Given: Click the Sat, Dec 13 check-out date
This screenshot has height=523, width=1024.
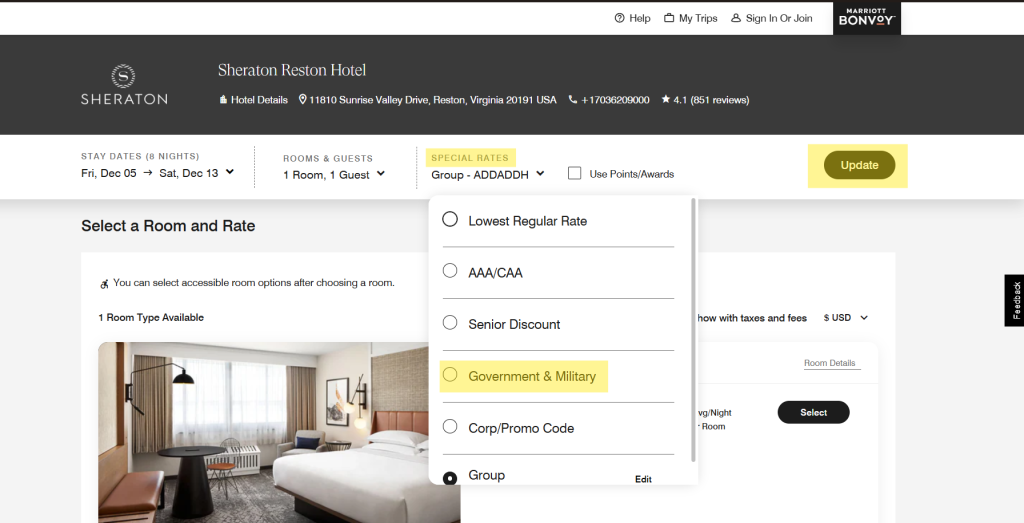Looking at the screenshot, I should click(189, 173).
